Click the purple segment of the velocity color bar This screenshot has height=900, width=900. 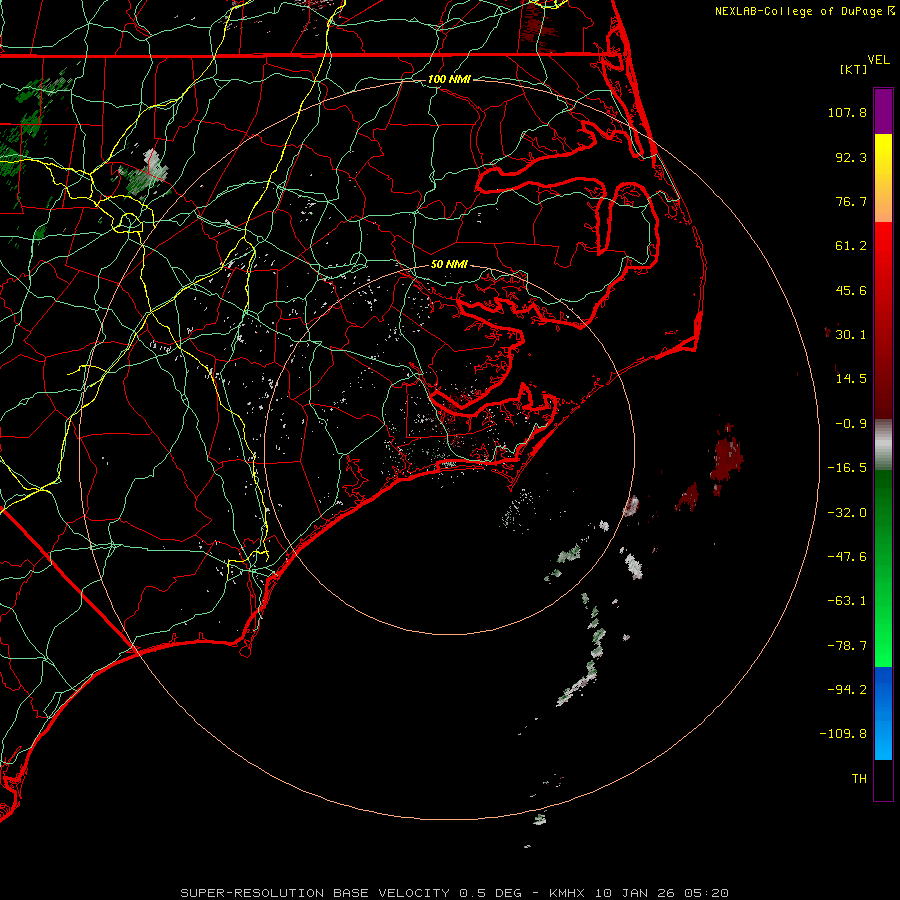coord(883,111)
